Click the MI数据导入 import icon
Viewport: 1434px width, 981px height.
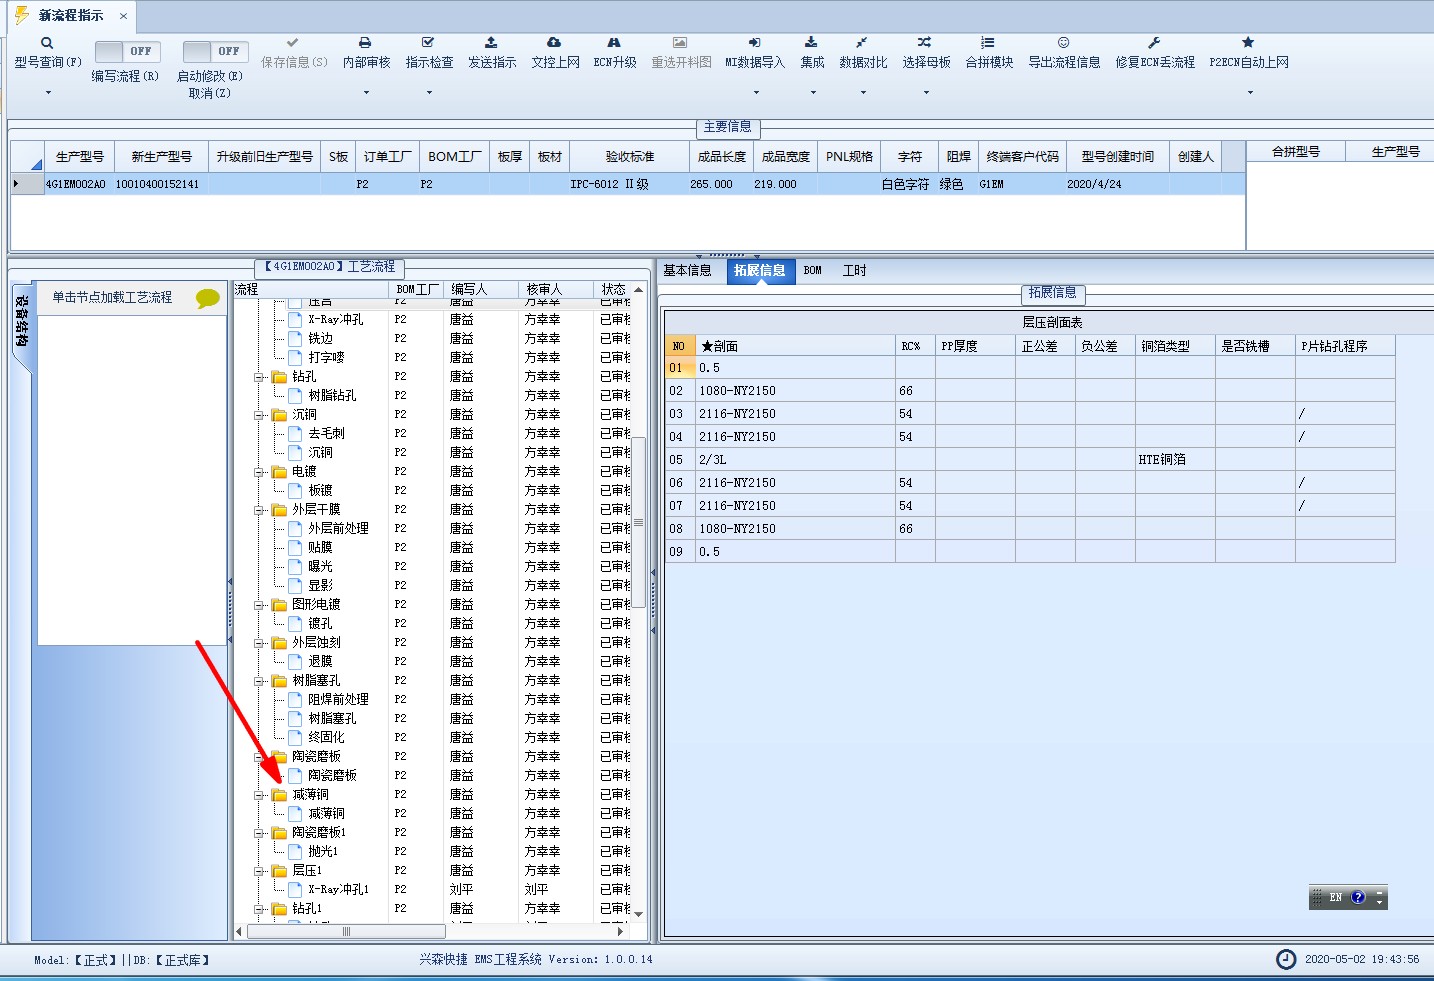(754, 43)
